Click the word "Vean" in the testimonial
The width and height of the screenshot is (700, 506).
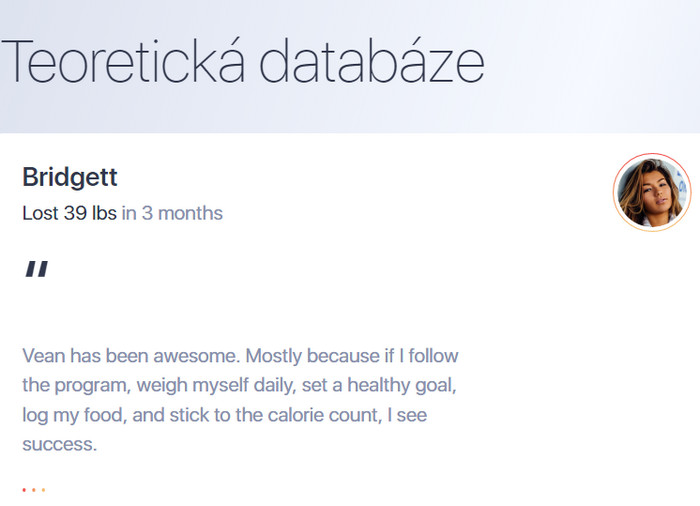point(42,355)
